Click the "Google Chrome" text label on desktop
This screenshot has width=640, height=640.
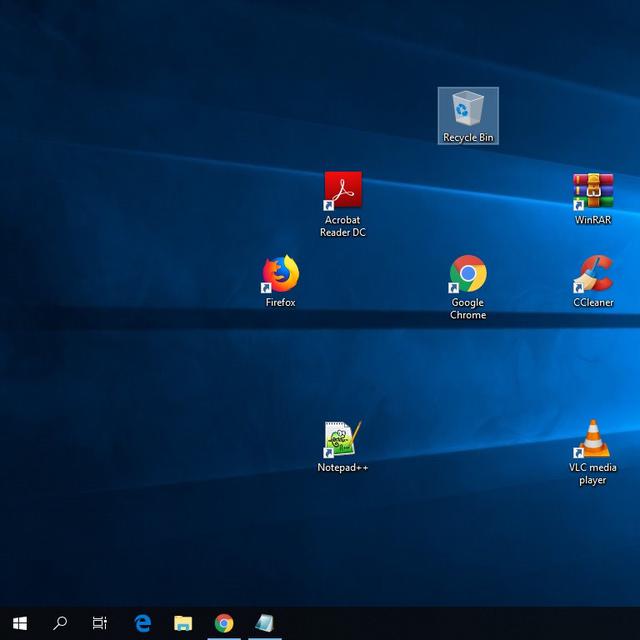(467, 309)
